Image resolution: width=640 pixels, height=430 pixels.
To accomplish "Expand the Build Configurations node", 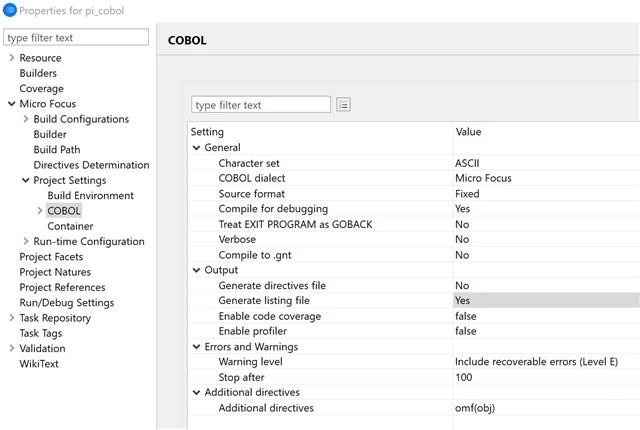I will (26, 119).
